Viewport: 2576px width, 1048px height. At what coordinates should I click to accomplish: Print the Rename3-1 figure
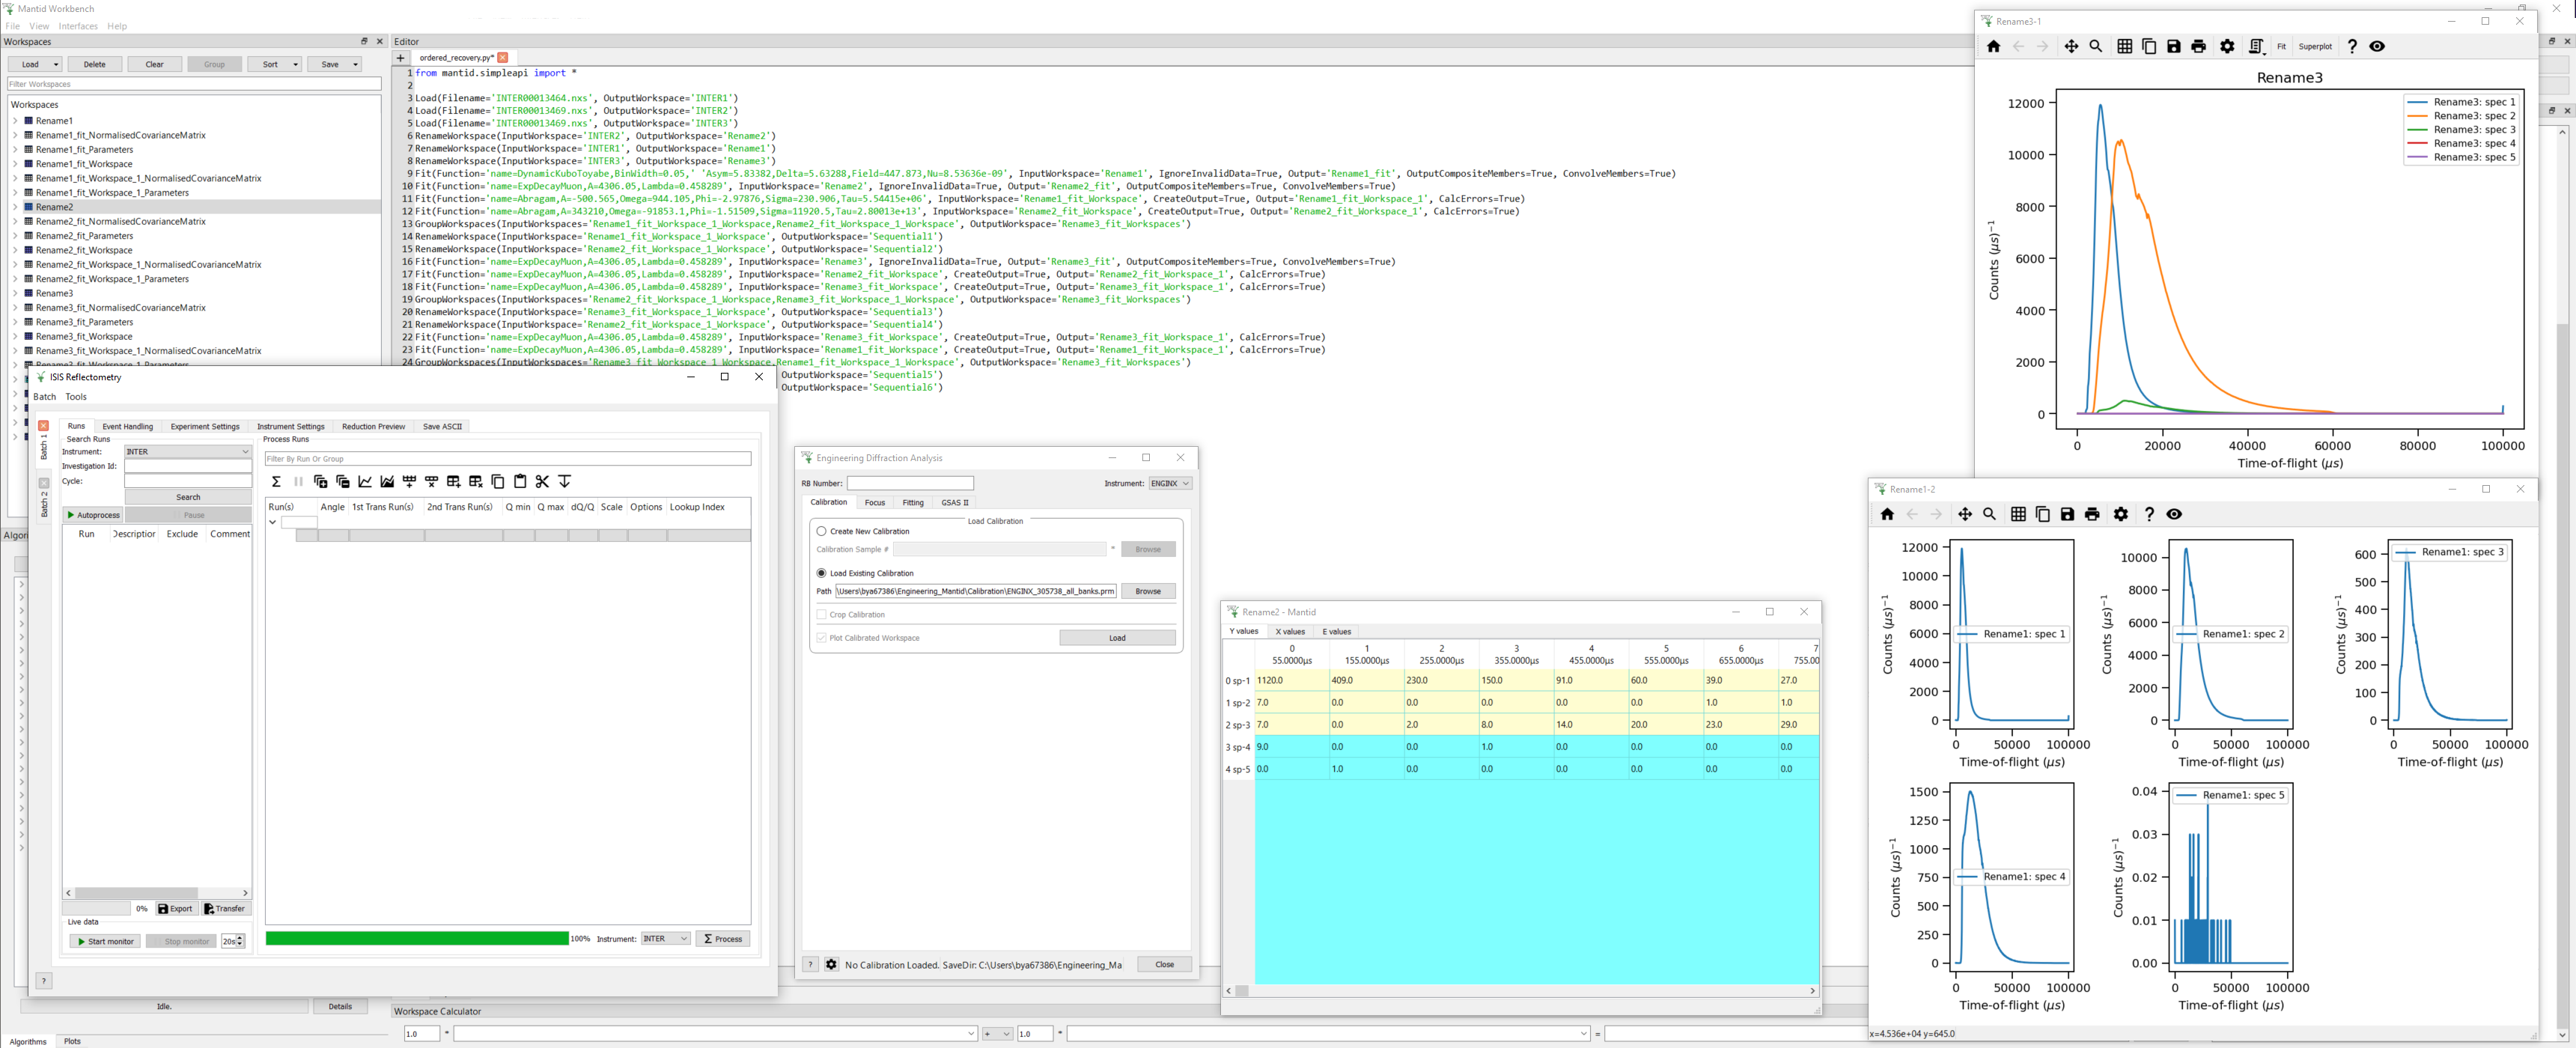point(2198,46)
